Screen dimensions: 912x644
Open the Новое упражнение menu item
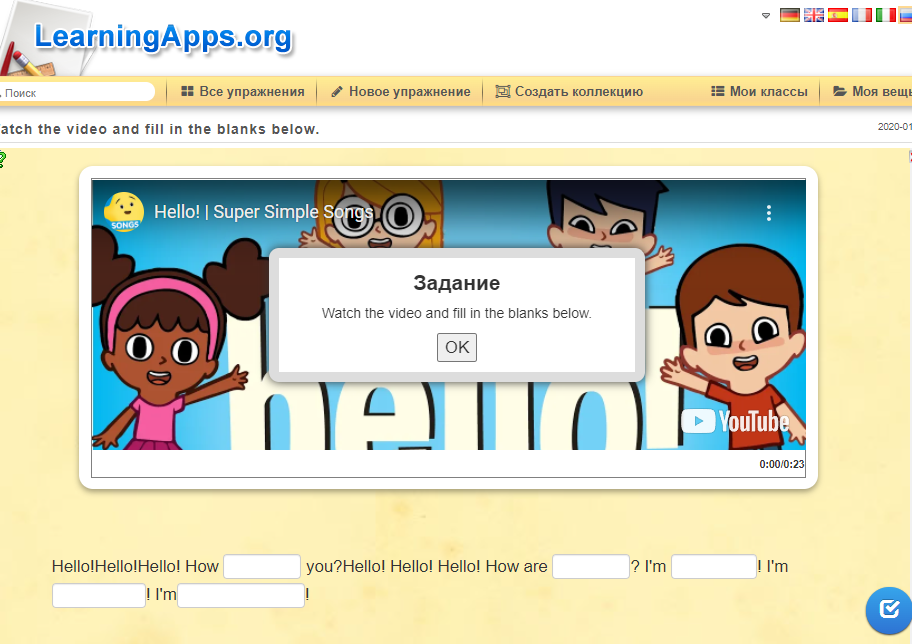401,91
